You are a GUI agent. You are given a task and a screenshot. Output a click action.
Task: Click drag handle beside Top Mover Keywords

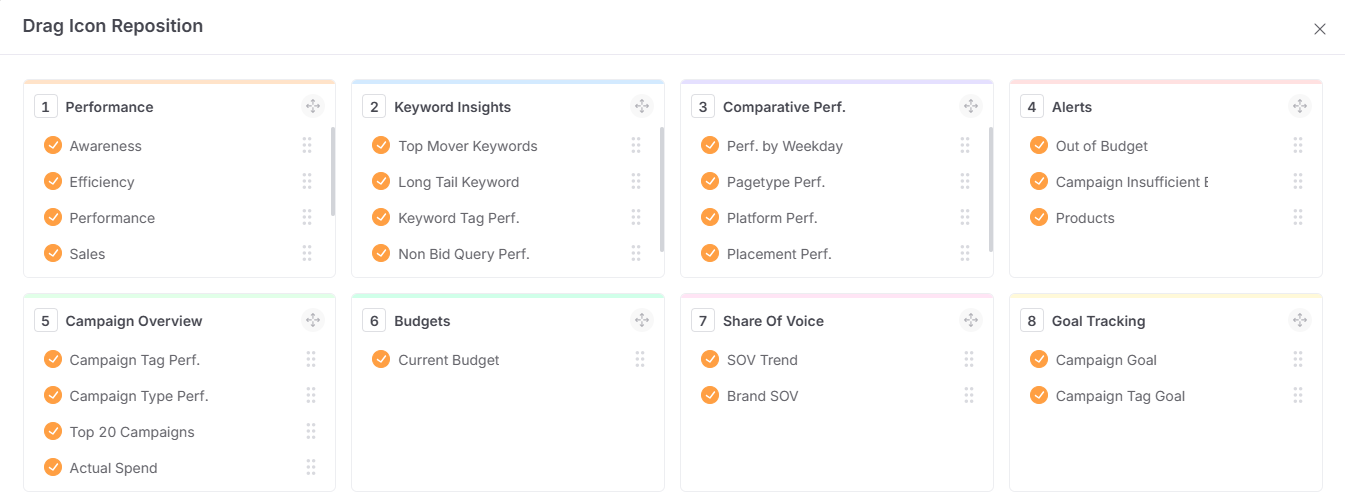[x=636, y=146]
